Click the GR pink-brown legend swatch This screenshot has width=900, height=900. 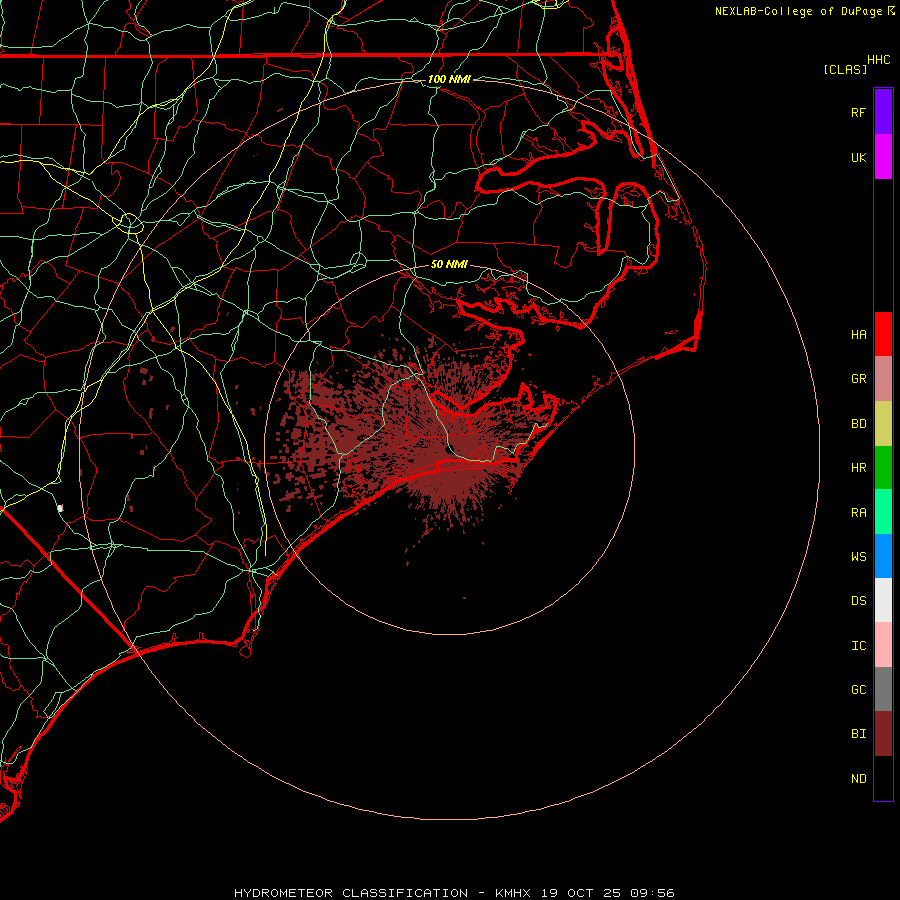point(883,379)
